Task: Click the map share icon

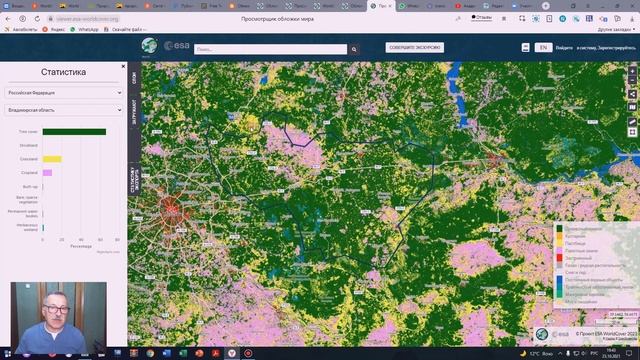Action: (x=632, y=94)
